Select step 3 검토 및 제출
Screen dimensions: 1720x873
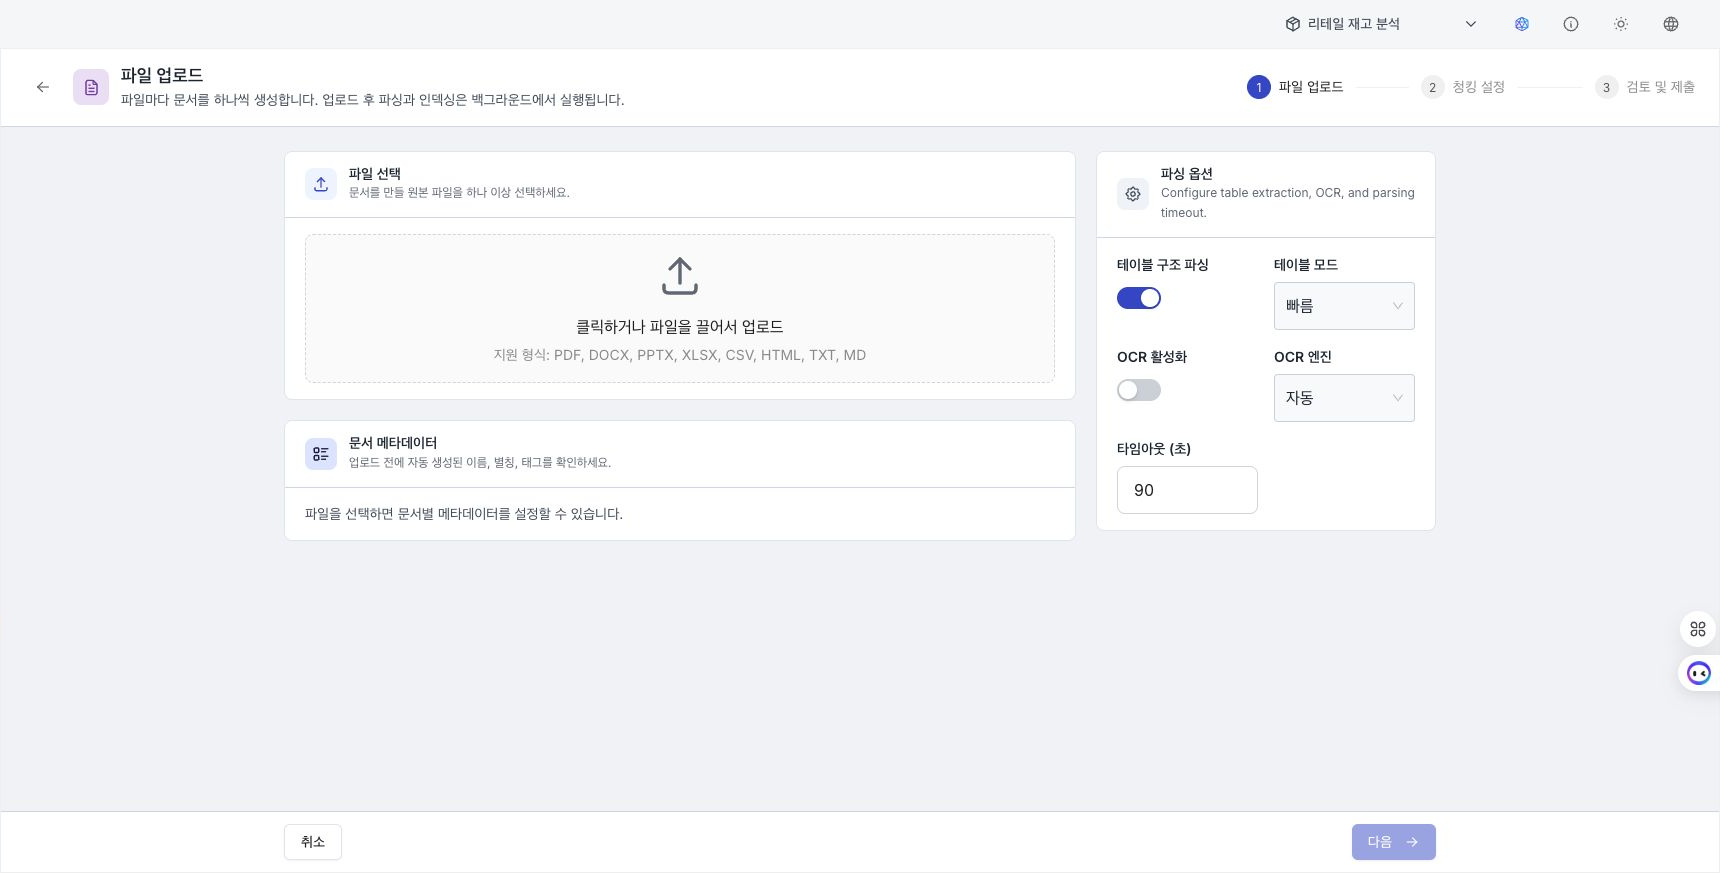[x=1645, y=87]
